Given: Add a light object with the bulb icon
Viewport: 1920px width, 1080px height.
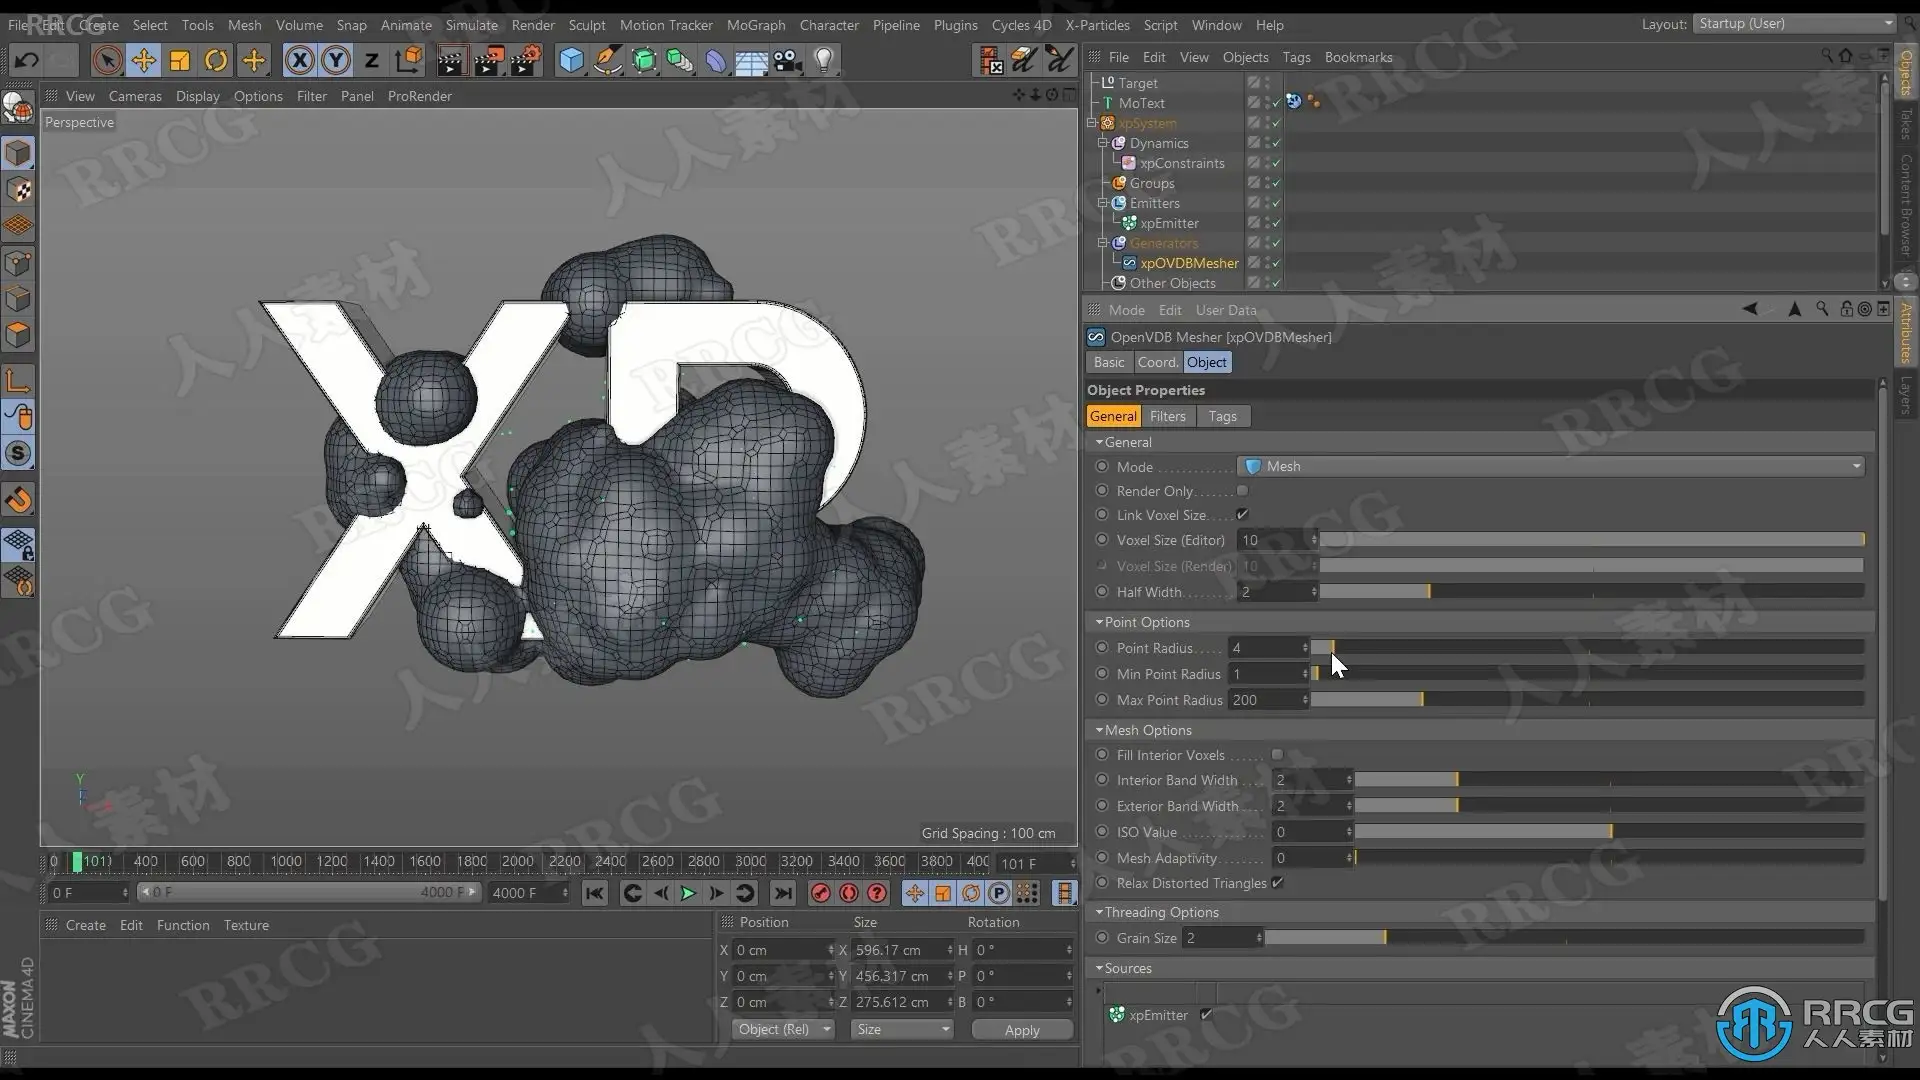Looking at the screenshot, I should click(x=823, y=60).
